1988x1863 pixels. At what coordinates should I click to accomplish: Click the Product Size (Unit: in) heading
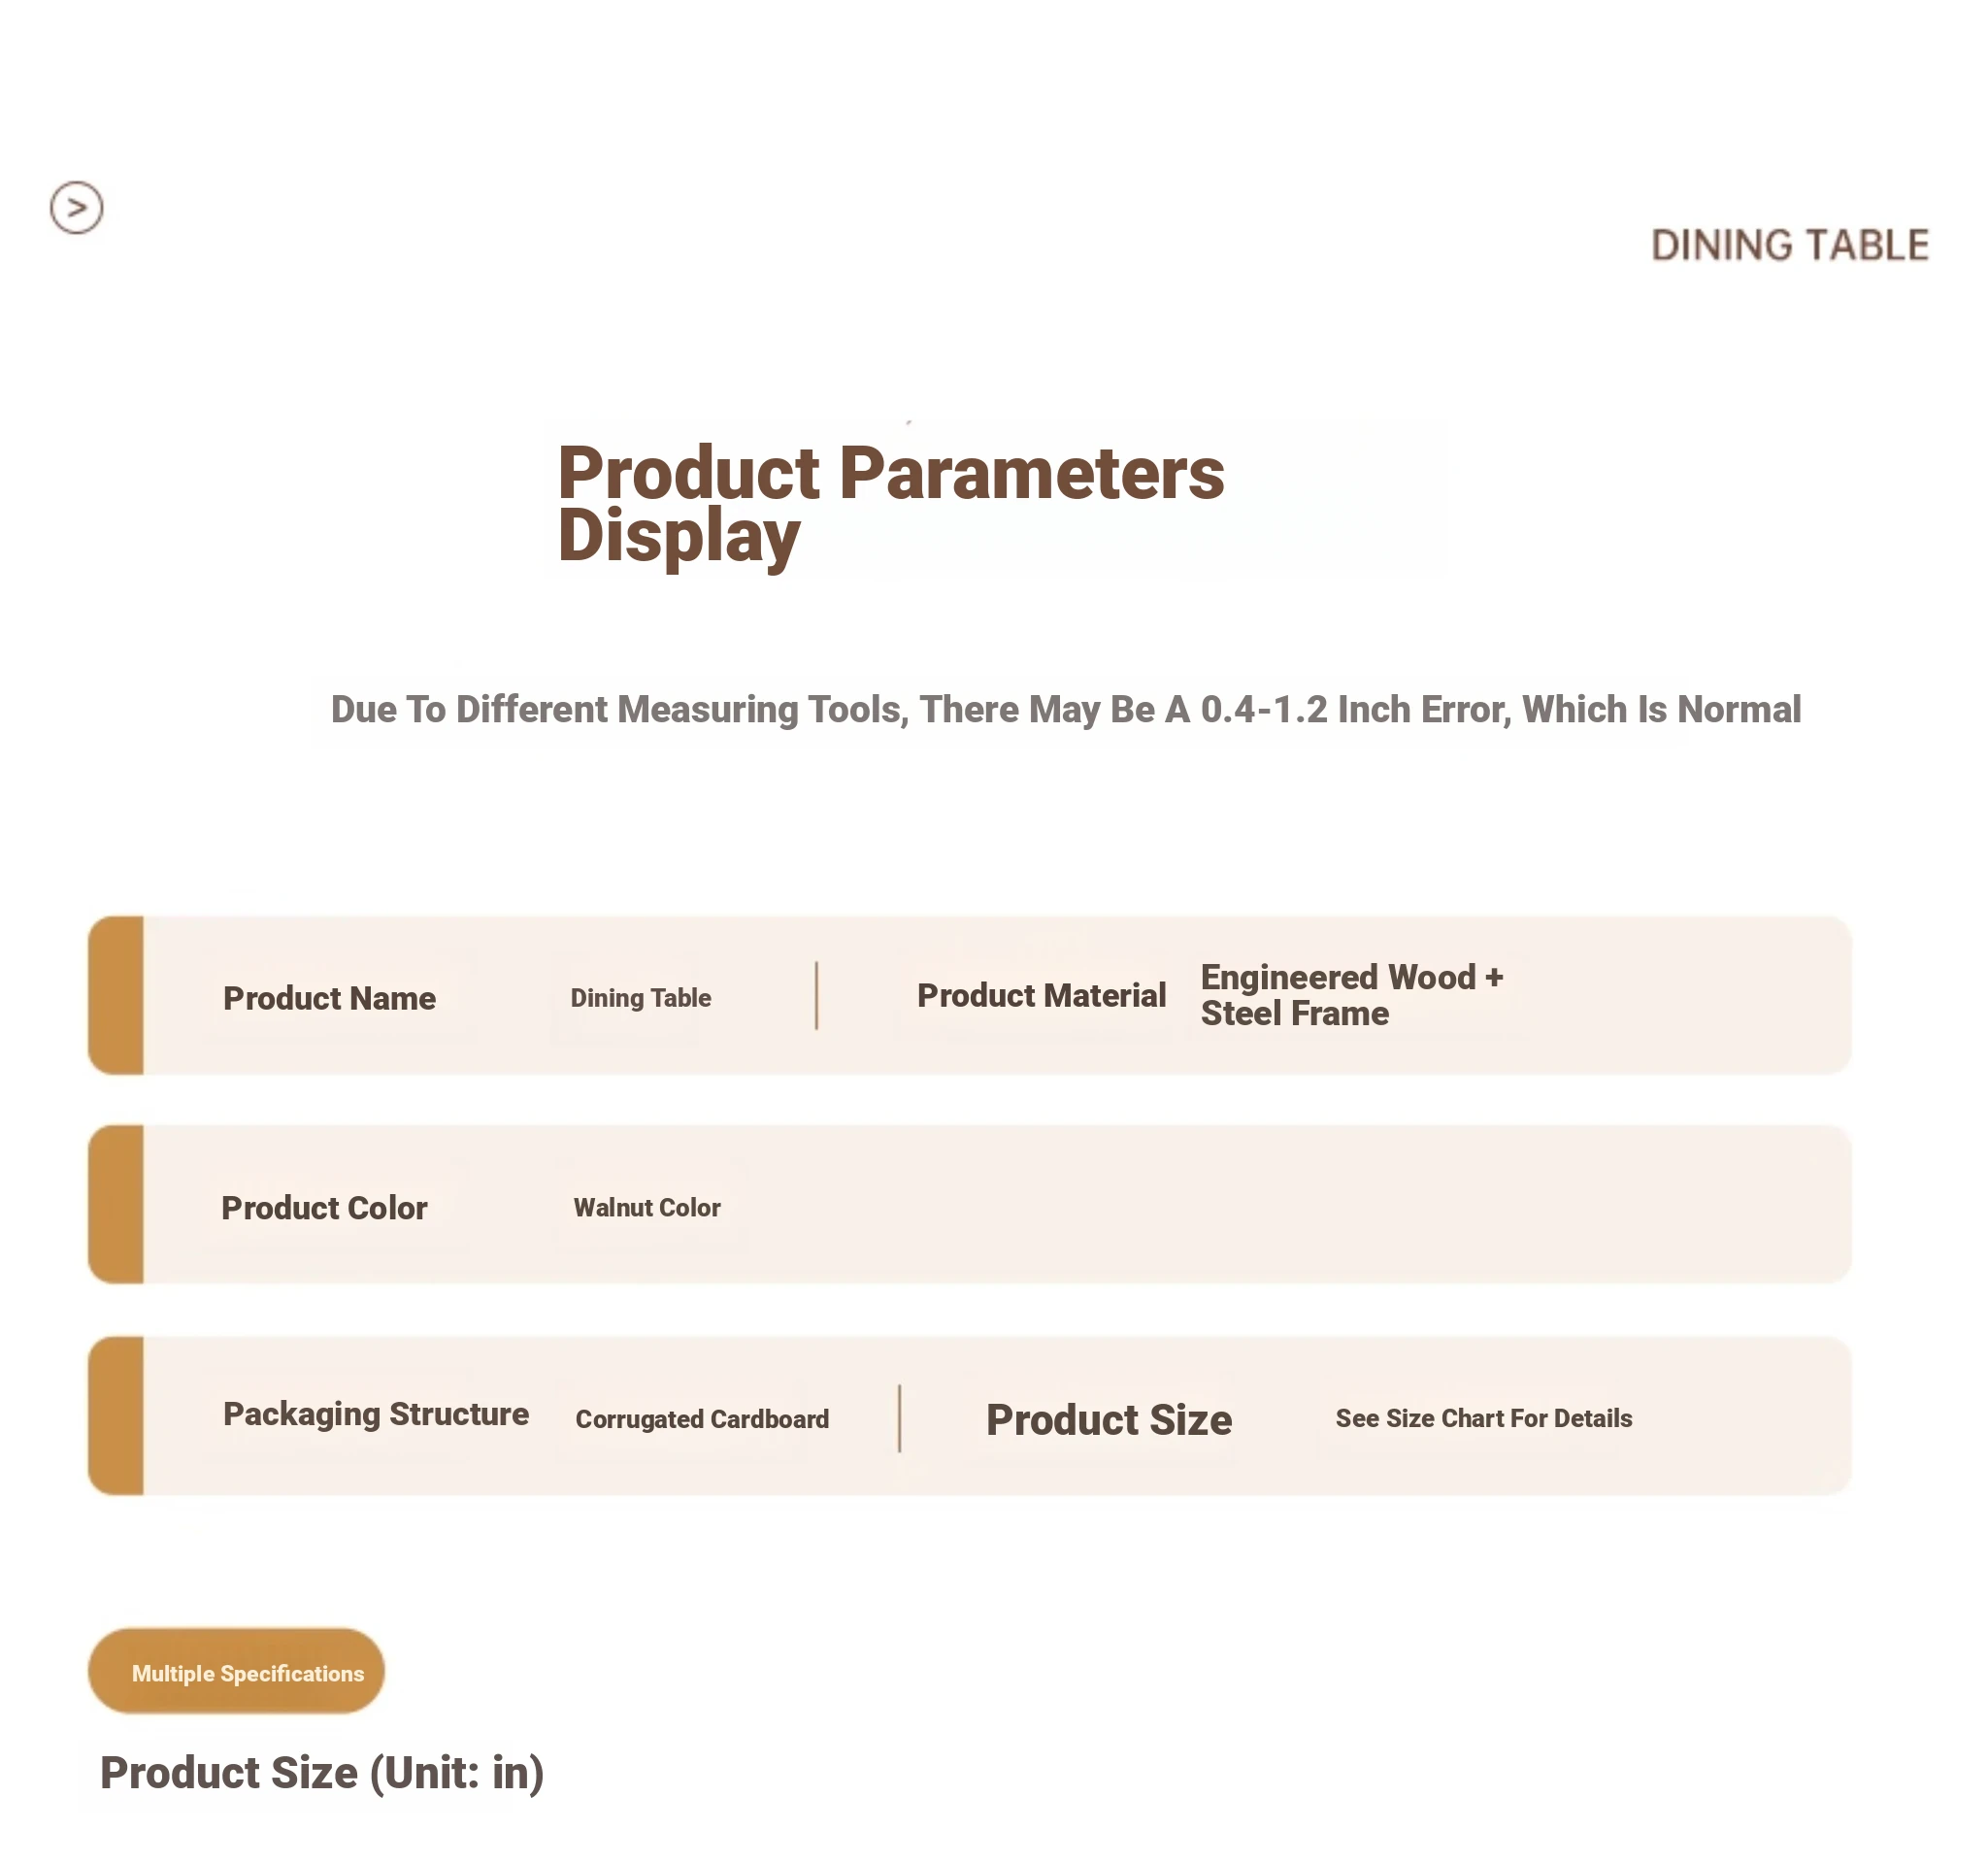pos(322,1773)
